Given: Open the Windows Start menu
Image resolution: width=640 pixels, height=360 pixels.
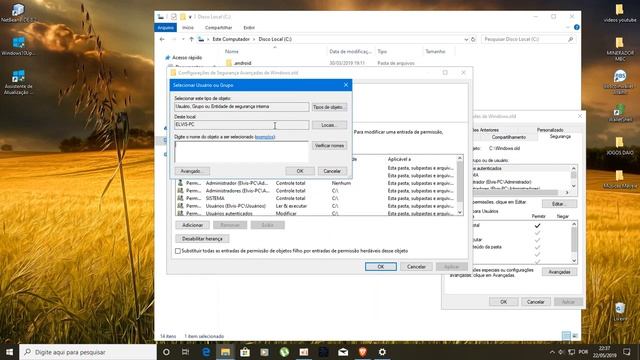Looking at the screenshot, I should (9, 352).
